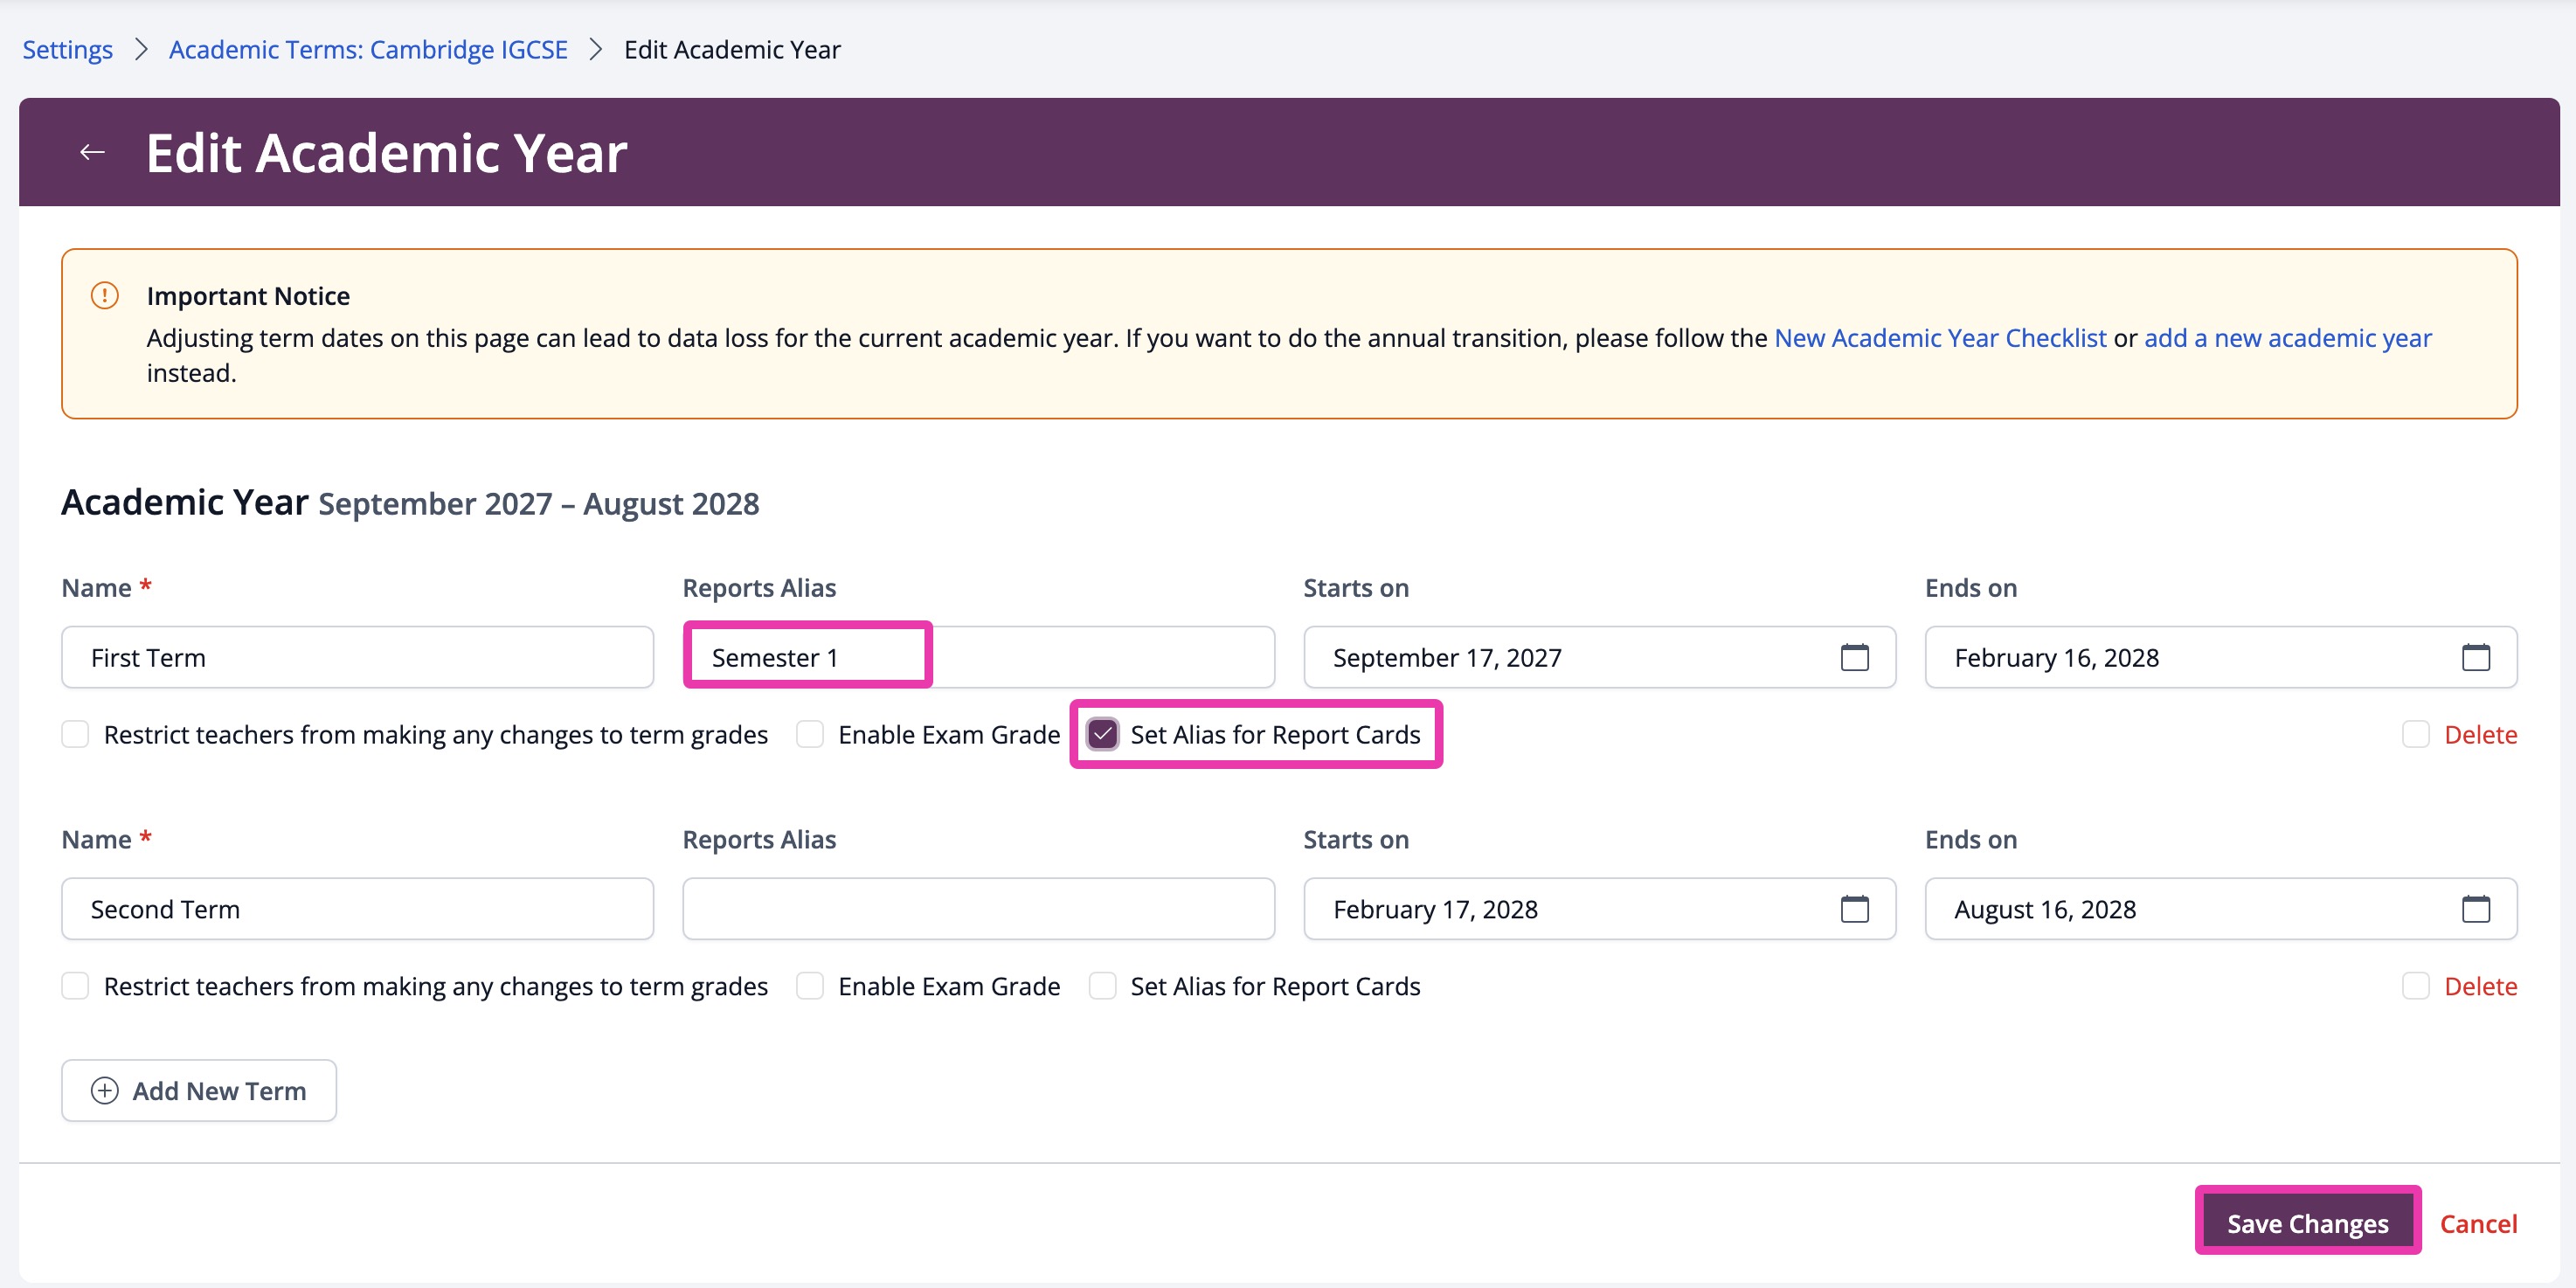Image resolution: width=2576 pixels, height=1288 pixels.
Task: Check Set Alias for Report Cards on Second Term
Action: click(x=1103, y=986)
